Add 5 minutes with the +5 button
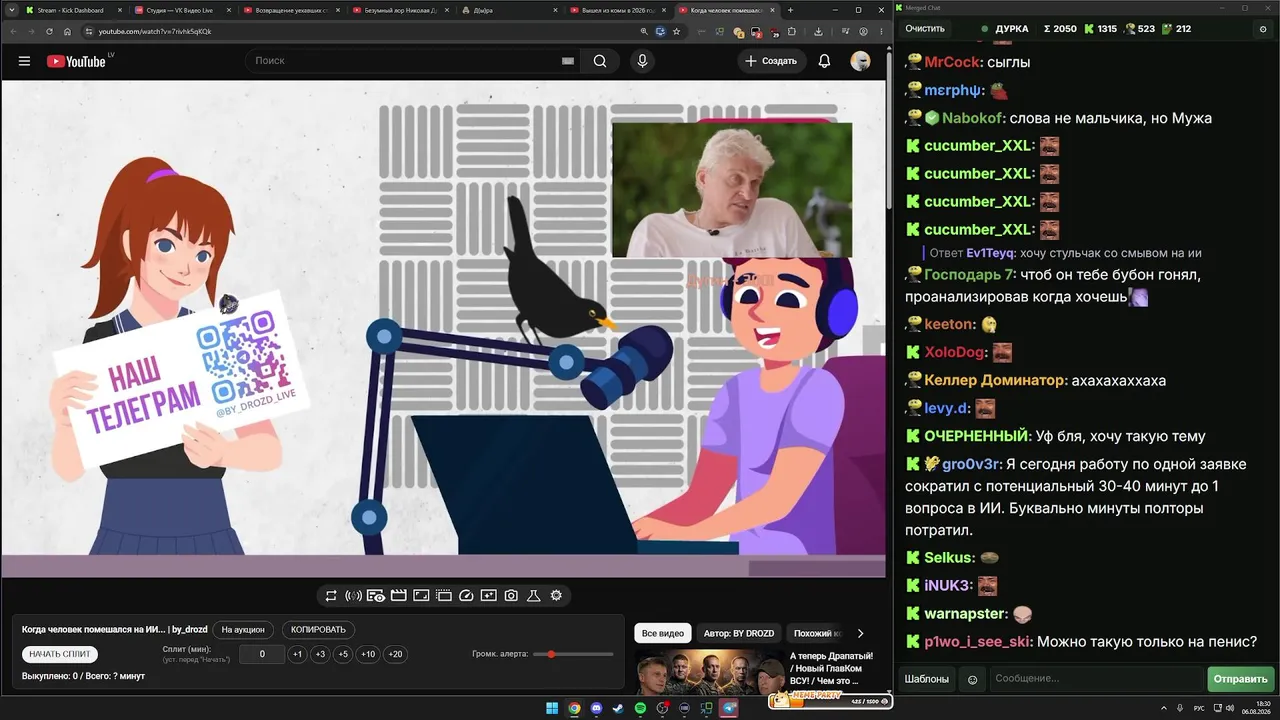 coord(343,654)
